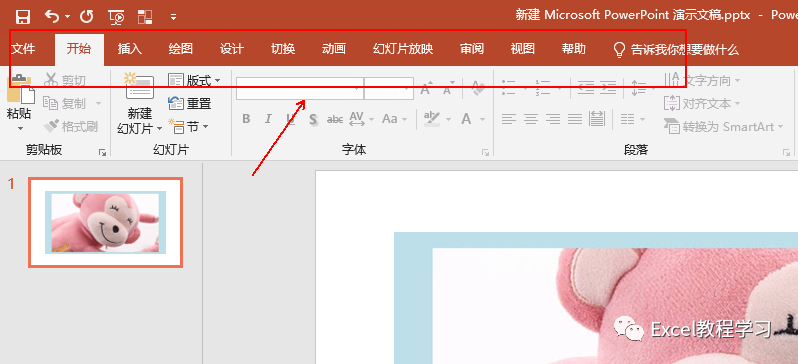798x364 pixels.
Task: Toggle justify text alignment
Action: pos(575,119)
